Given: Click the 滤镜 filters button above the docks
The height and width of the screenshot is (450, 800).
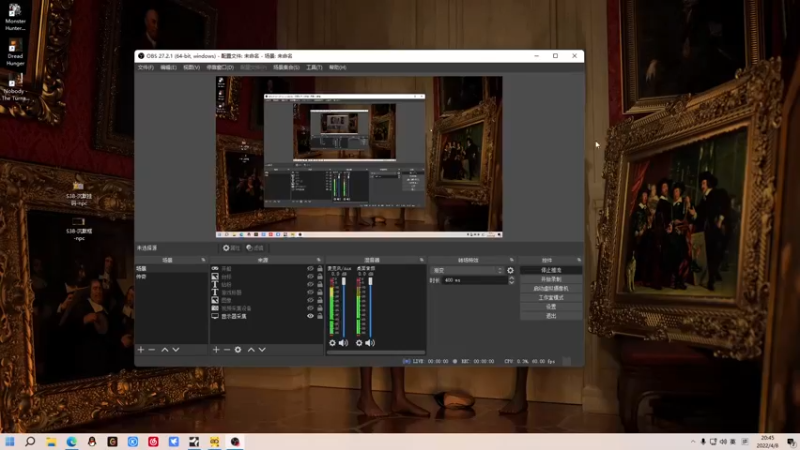Looking at the screenshot, I should 255,248.
